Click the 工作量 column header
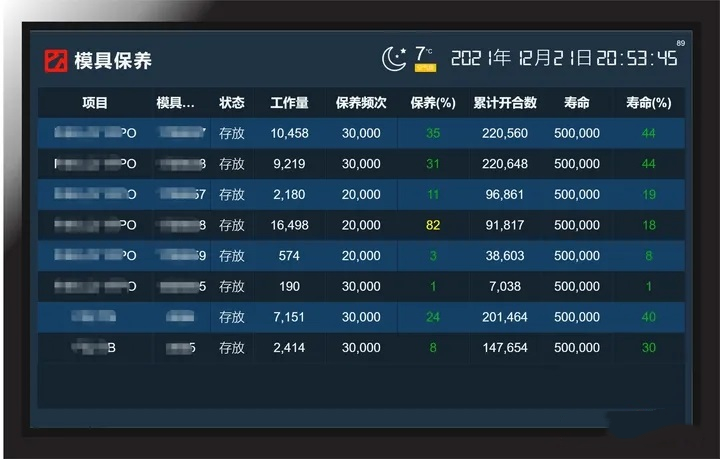 (289, 103)
